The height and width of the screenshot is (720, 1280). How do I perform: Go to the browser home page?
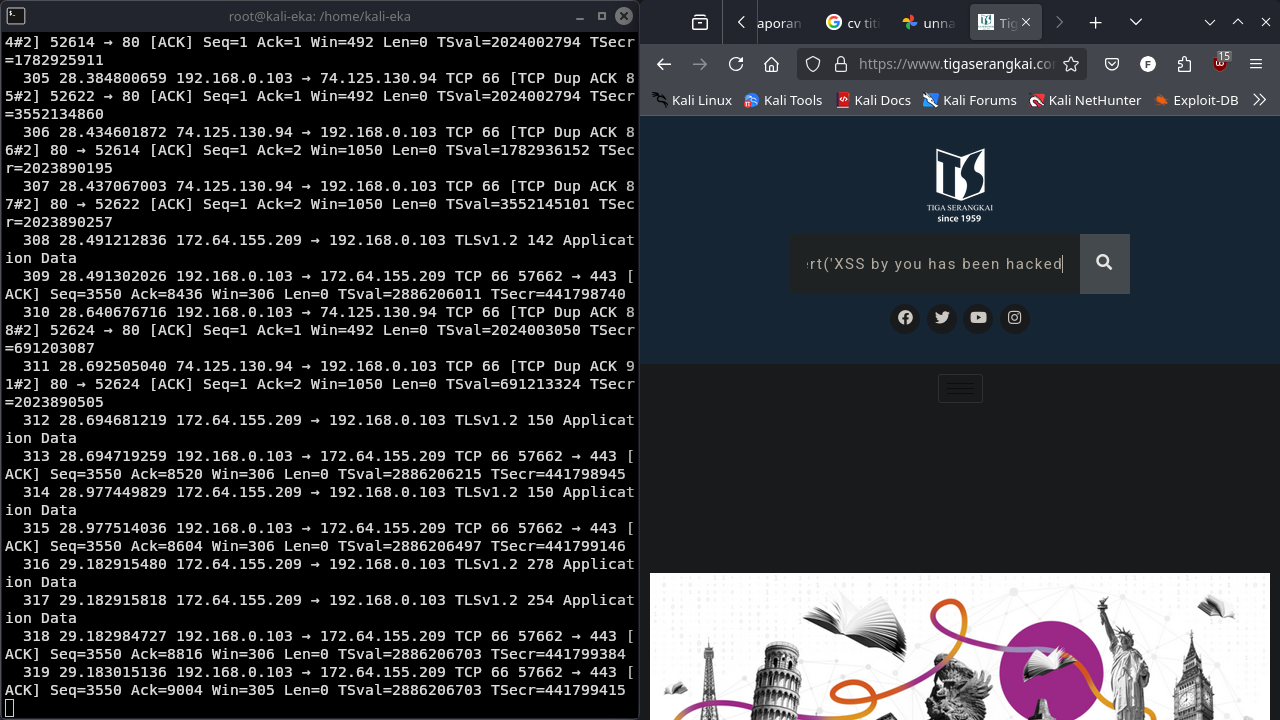pos(771,64)
